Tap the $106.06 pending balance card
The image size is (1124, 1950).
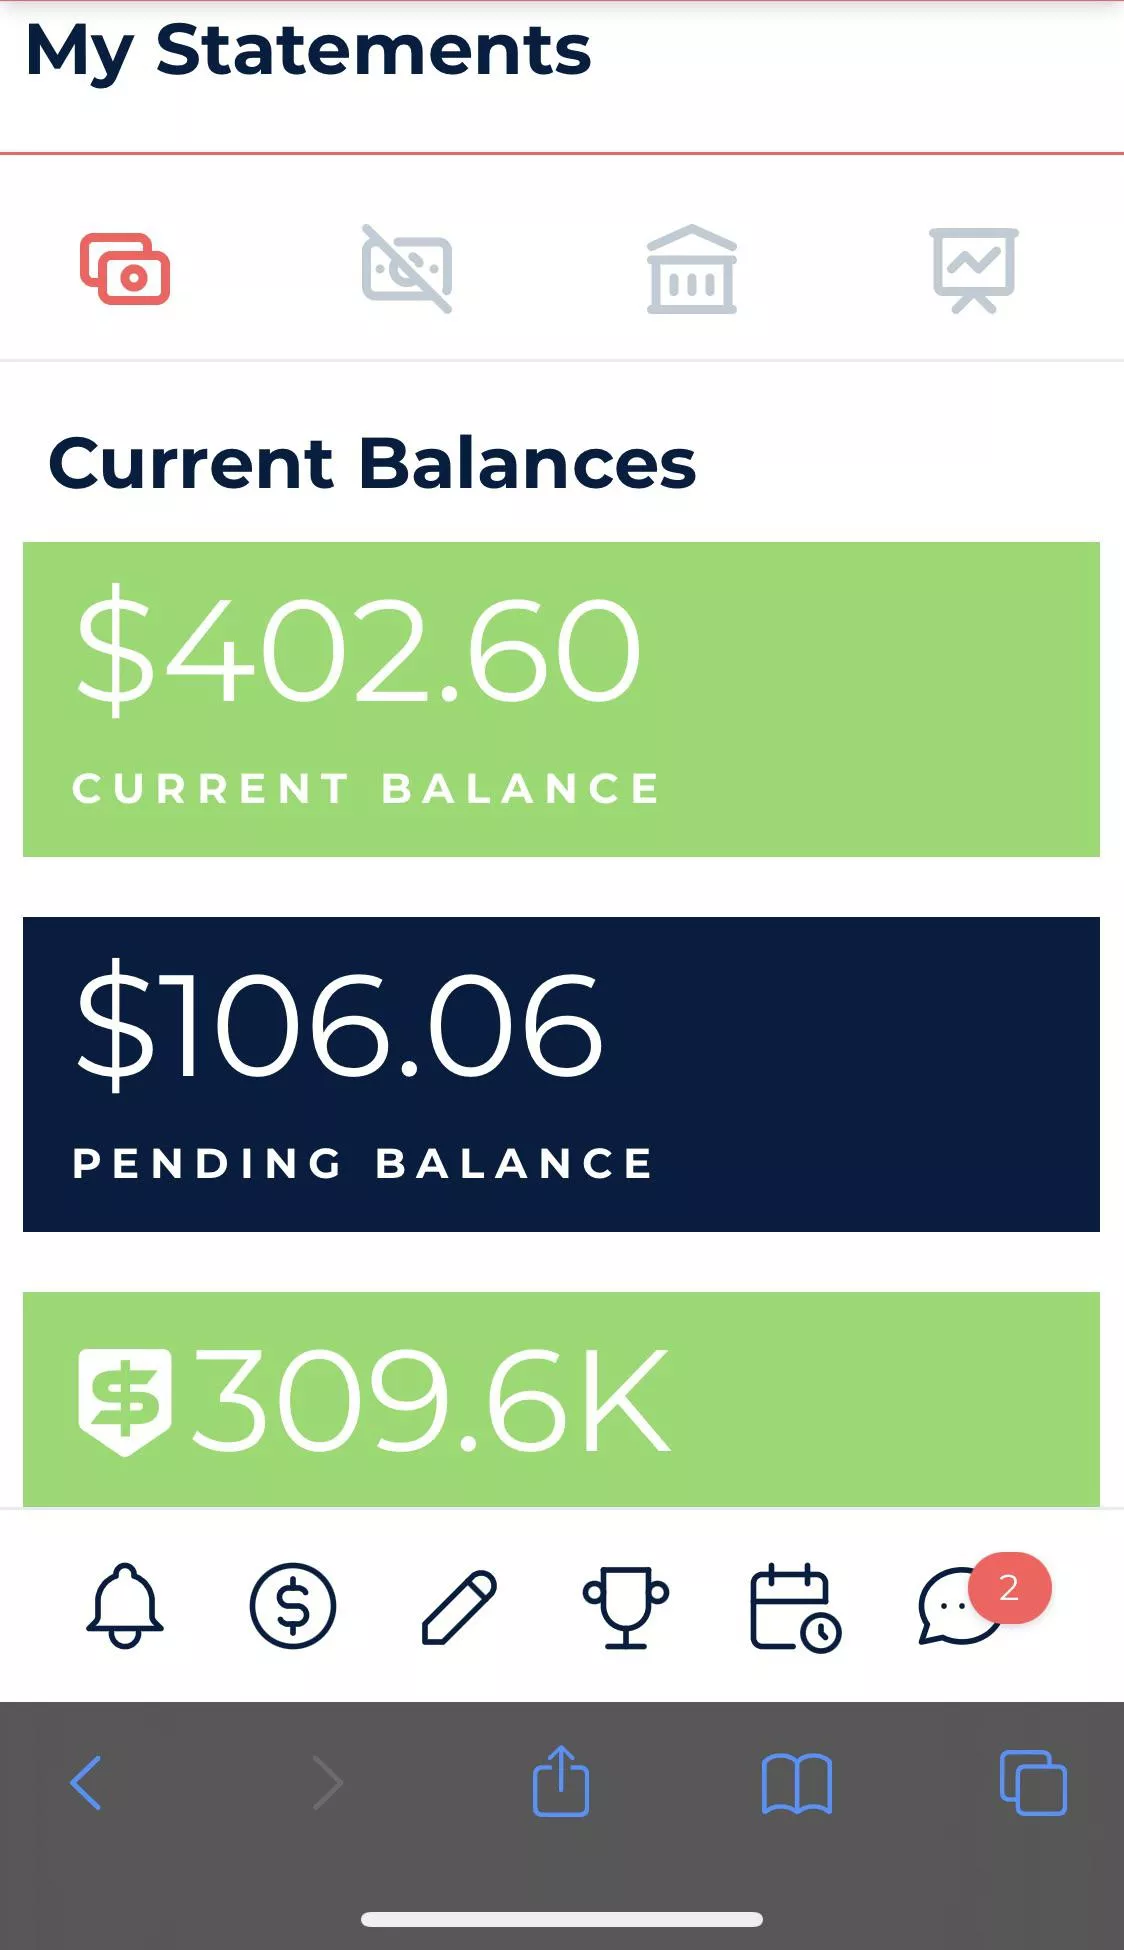(x=561, y=1074)
